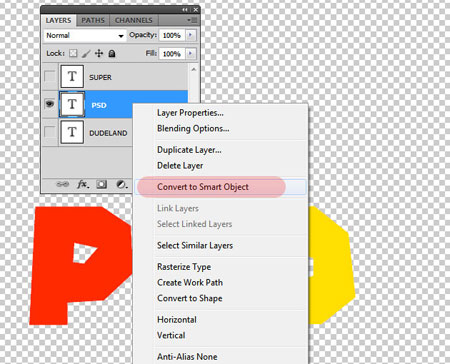Create adjustment layer via half-circle icon
The image size is (450, 364).
coord(122,184)
